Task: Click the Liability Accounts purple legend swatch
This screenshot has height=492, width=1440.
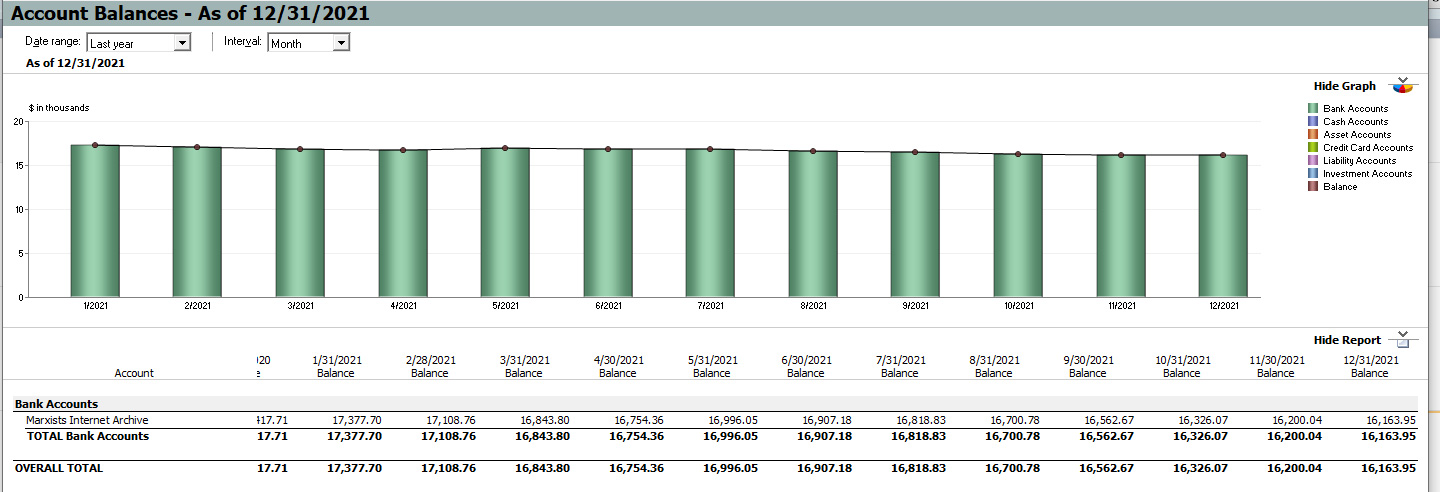Action: [1313, 160]
